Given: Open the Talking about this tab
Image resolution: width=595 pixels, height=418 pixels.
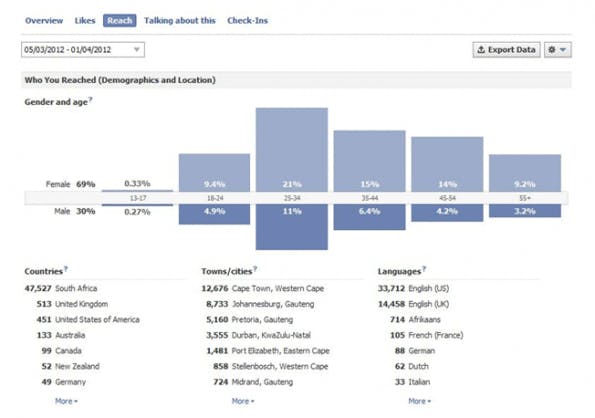Looking at the screenshot, I should (x=180, y=20).
